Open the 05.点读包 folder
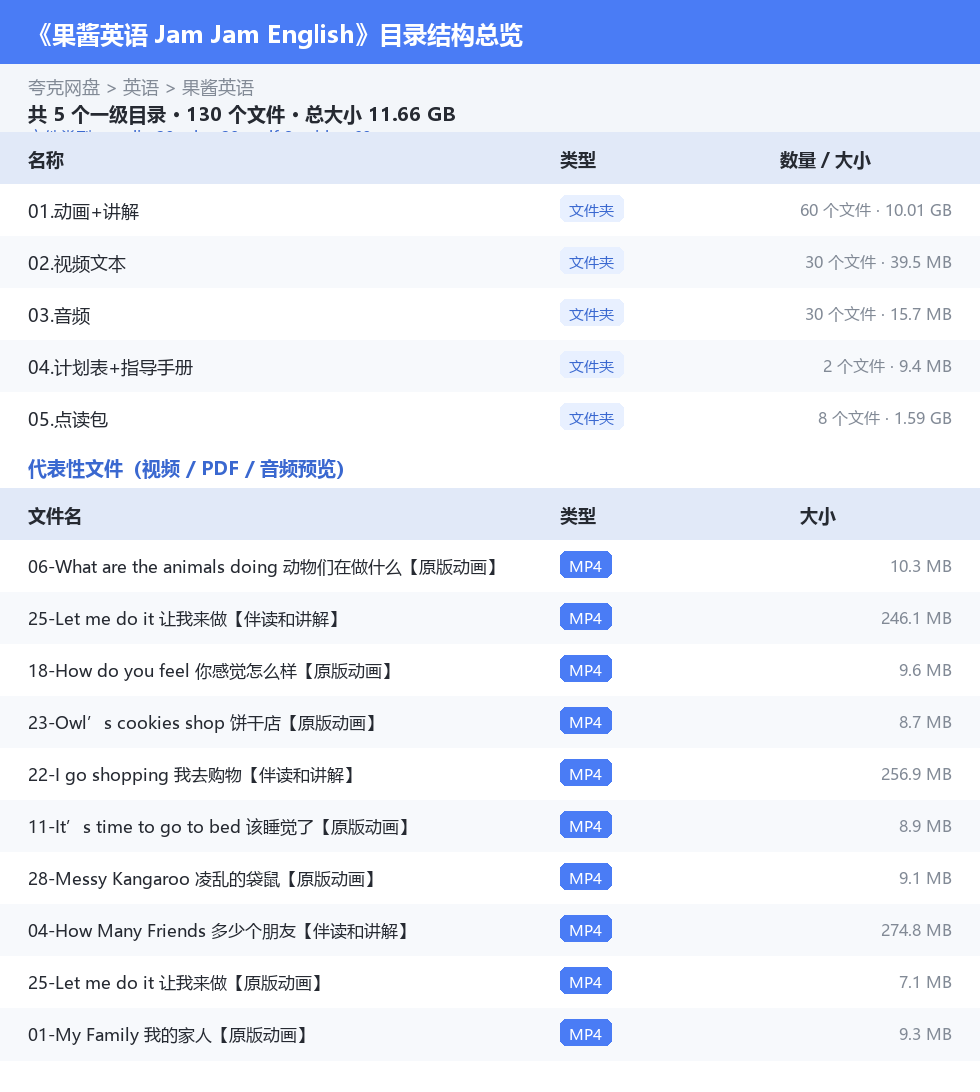This screenshot has width=980, height=1092. point(68,419)
